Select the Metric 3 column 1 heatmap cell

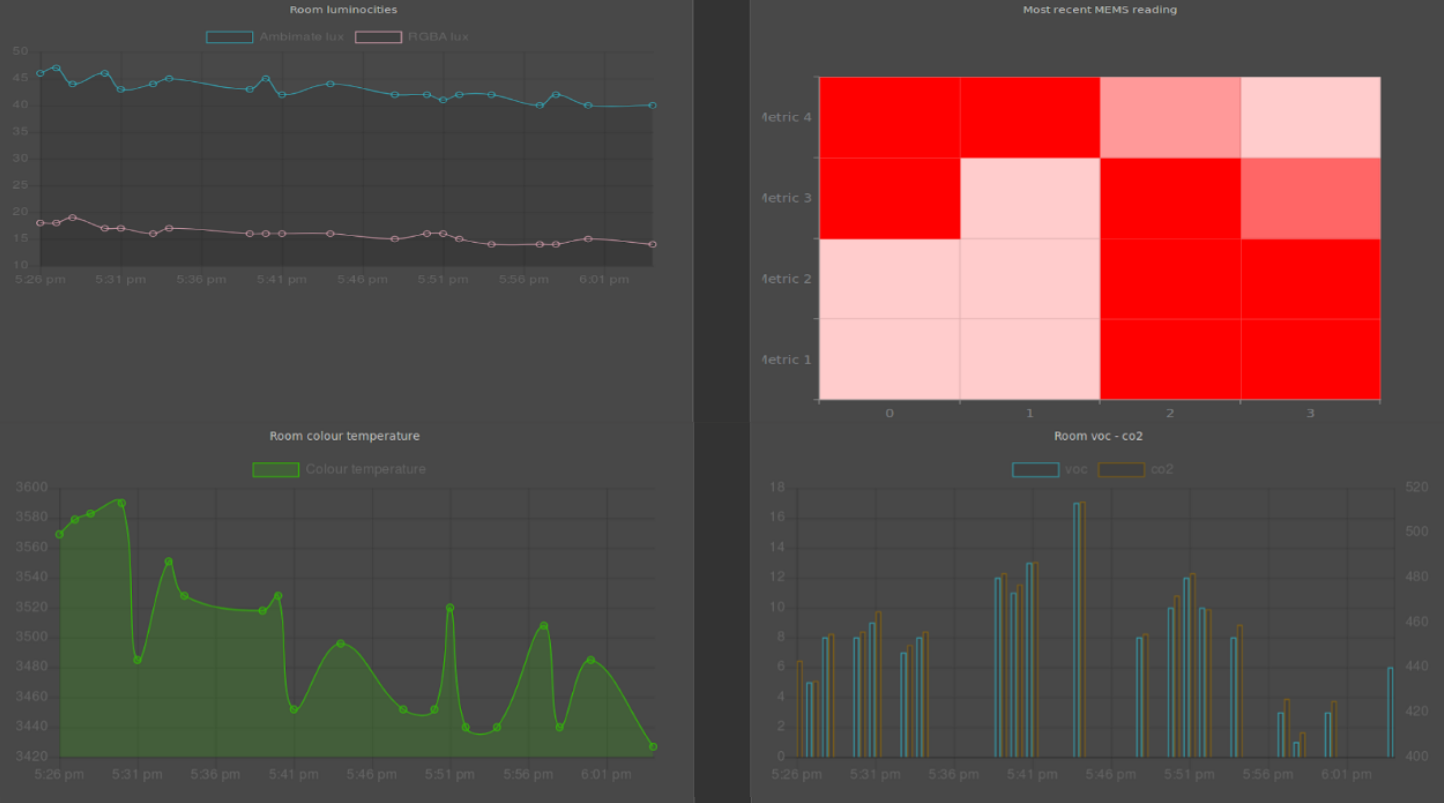[x=1030, y=198]
